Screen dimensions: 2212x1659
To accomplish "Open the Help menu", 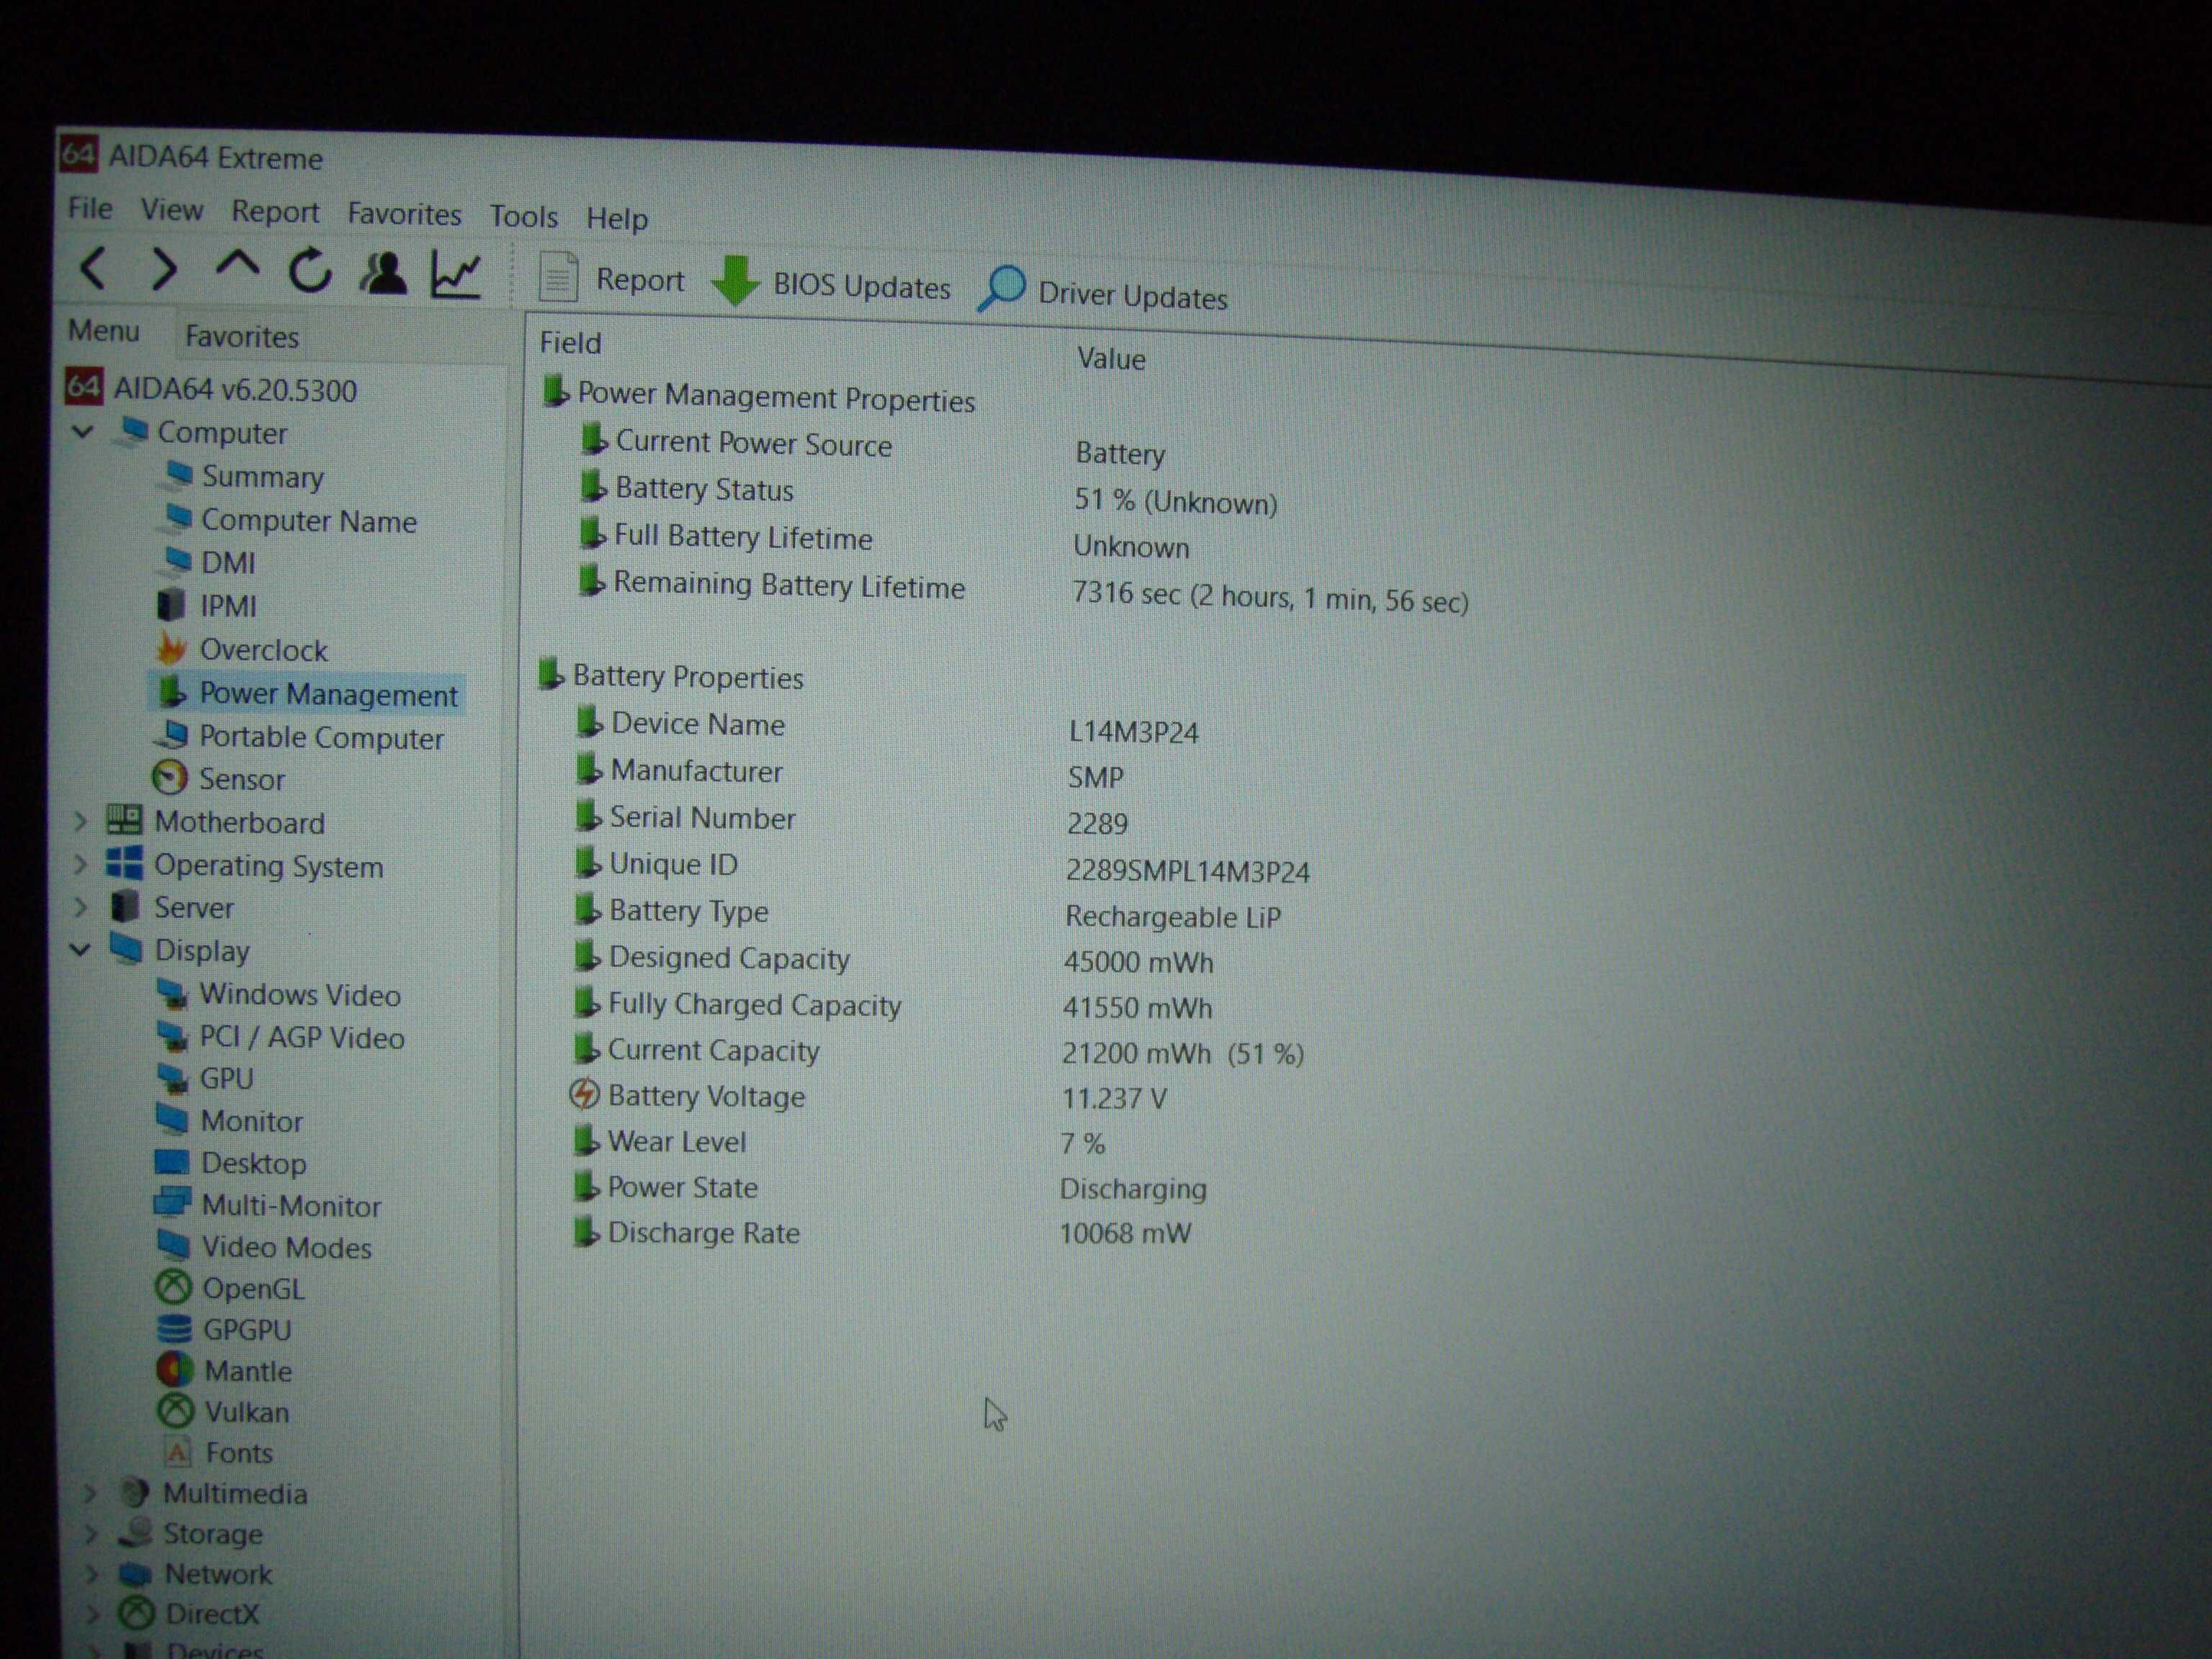I will [617, 218].
